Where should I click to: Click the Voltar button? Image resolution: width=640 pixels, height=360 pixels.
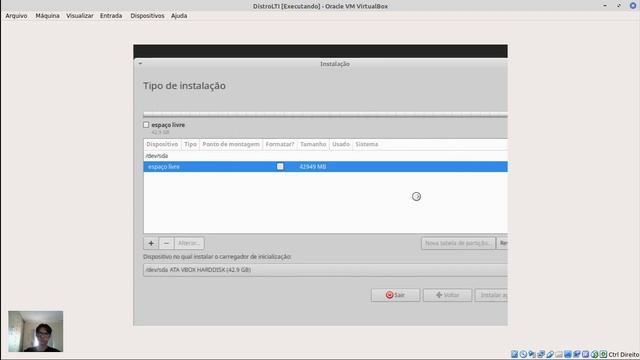447,295
